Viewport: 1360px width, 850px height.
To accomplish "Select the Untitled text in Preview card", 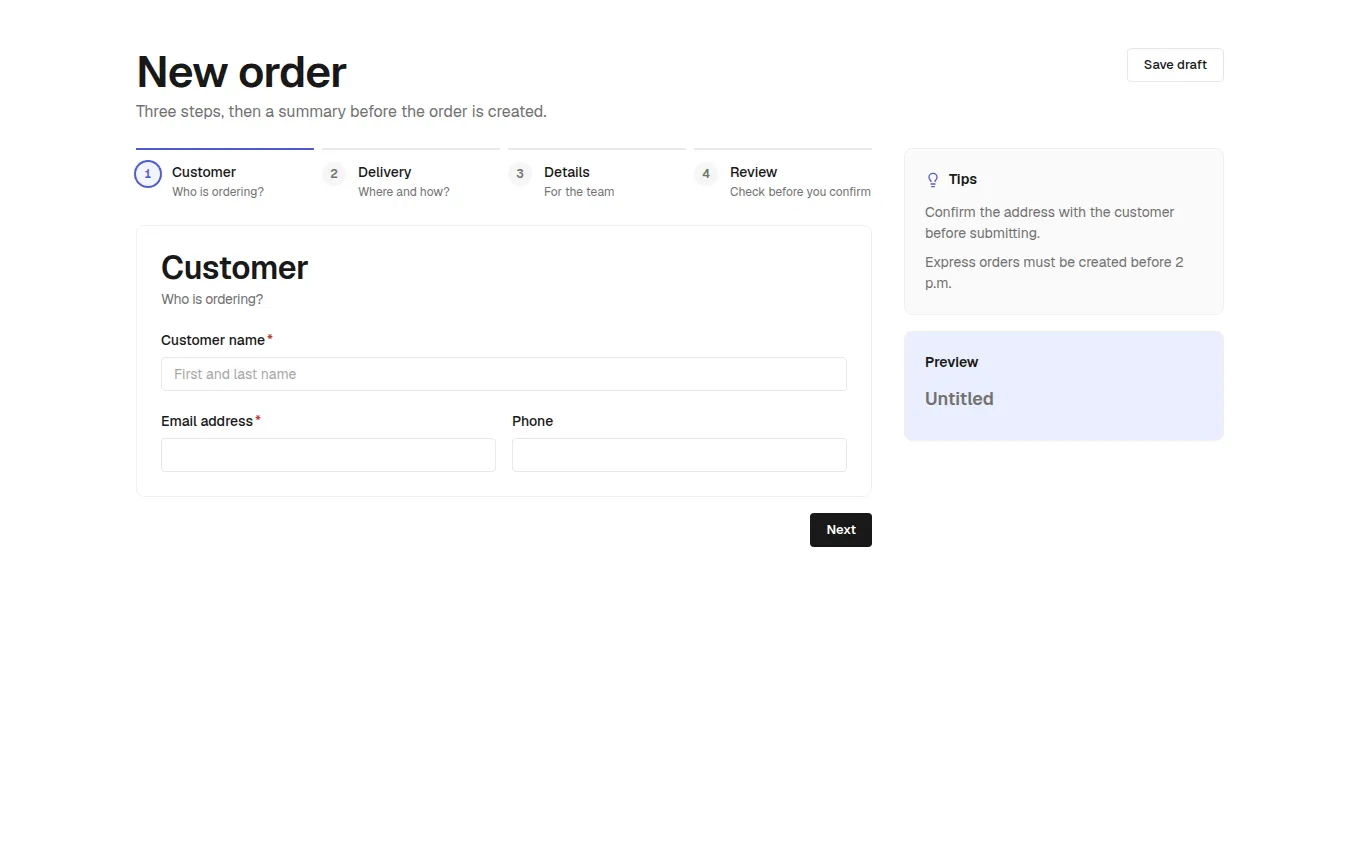I will [x=959, y=399].
